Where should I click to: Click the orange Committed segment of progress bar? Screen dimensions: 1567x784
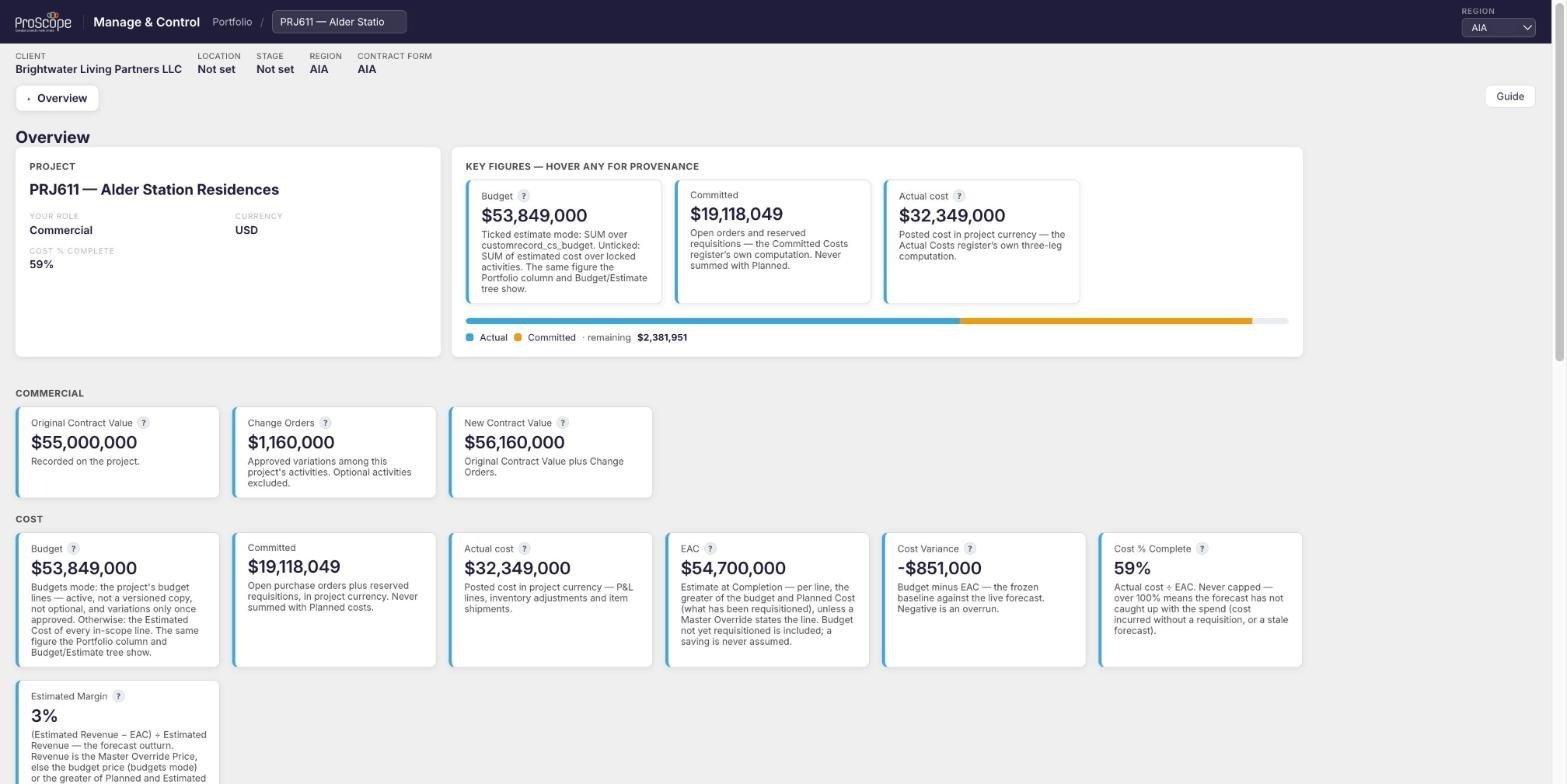[x=1106, y=321]
